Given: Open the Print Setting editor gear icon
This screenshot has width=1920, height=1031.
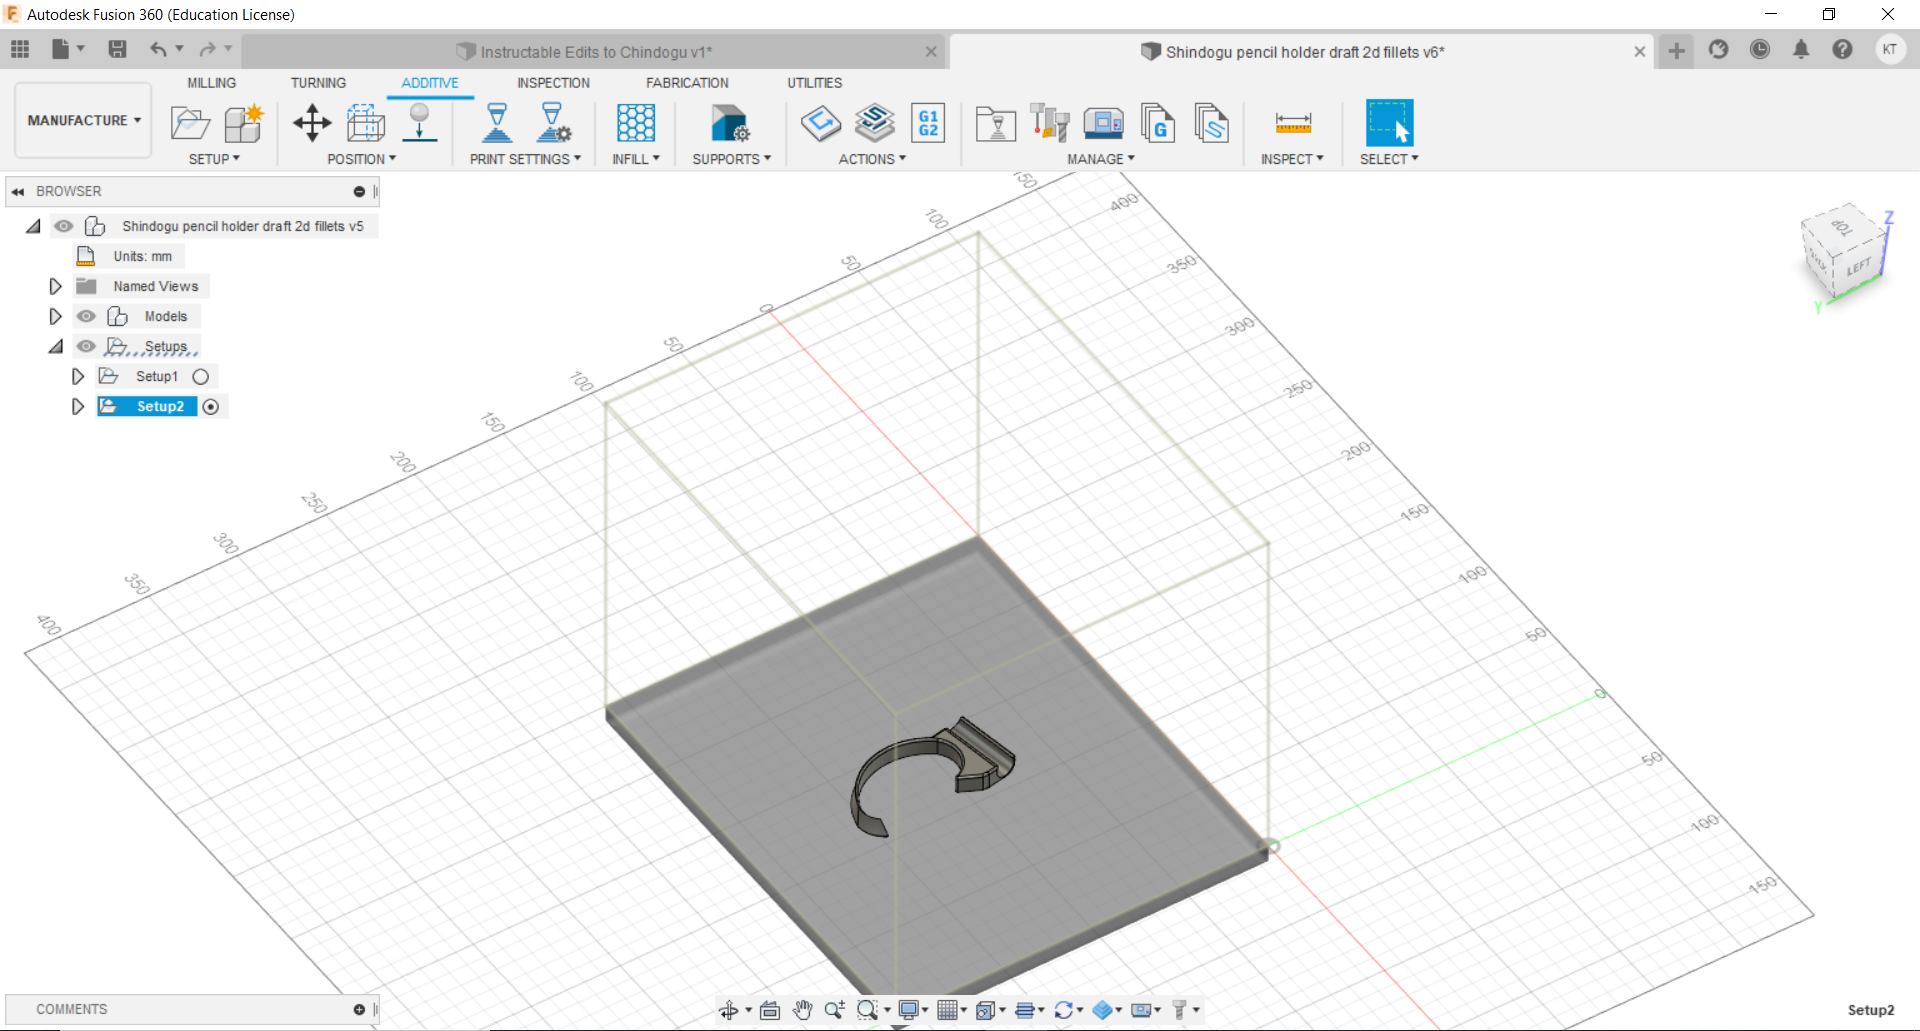Looking at the screenshot, I should tap(553, 123).
